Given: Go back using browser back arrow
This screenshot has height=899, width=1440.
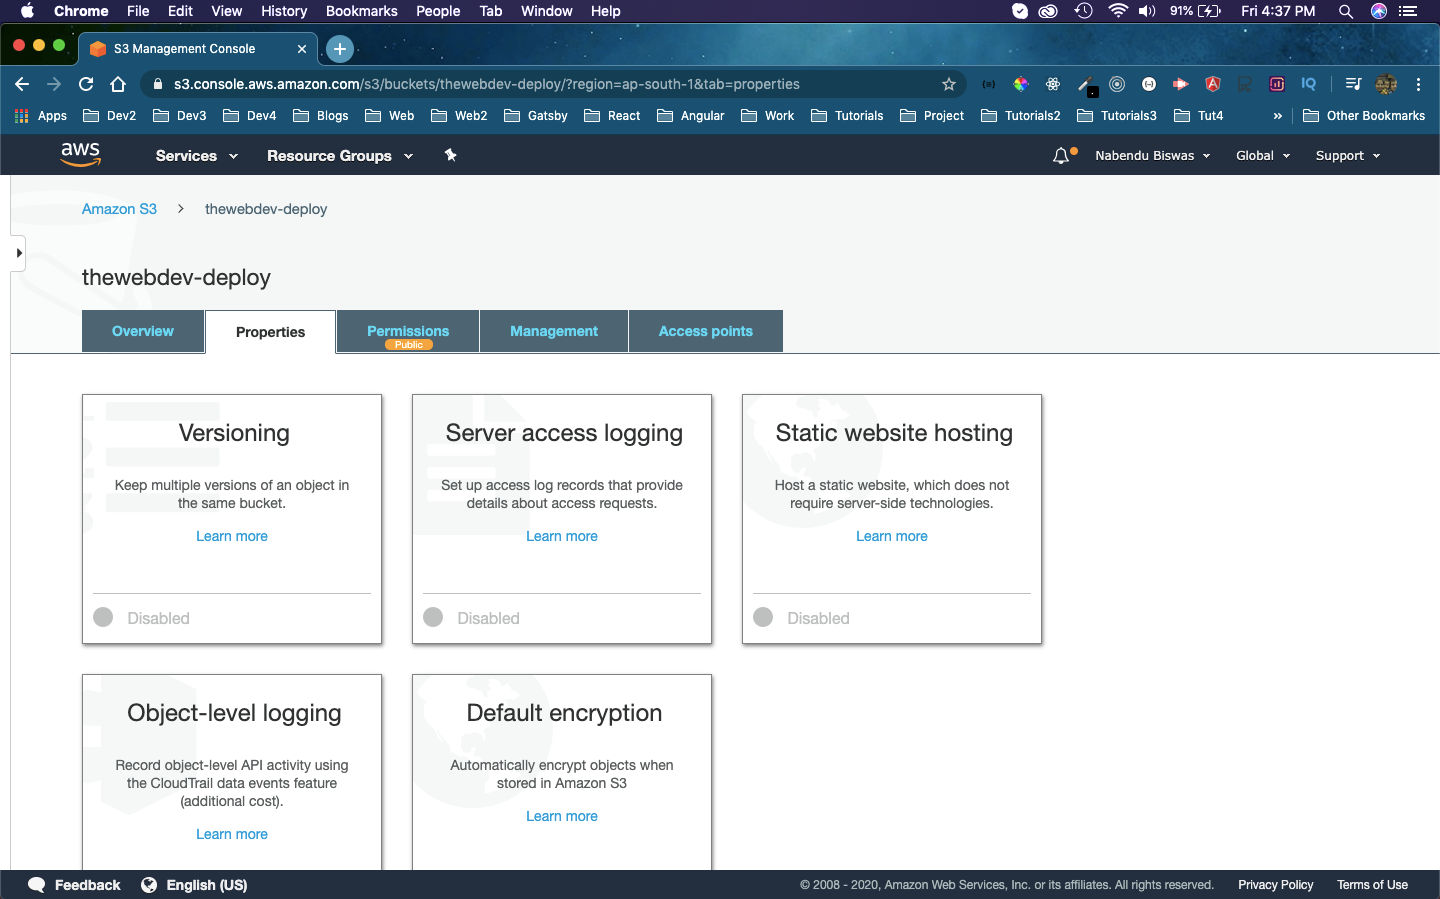Looking at the screenshot, I should pyautogui.click(x=22, y=84).
